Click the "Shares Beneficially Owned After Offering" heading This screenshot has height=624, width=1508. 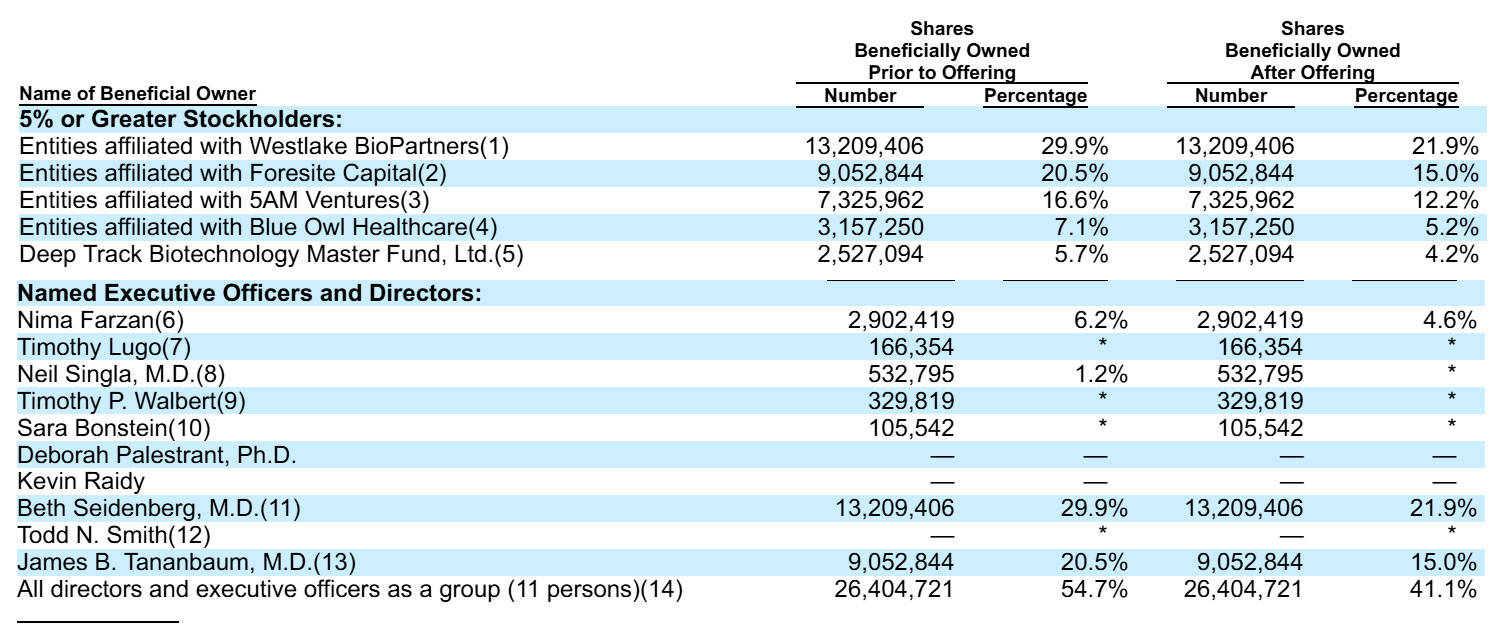coord(1312,51)
